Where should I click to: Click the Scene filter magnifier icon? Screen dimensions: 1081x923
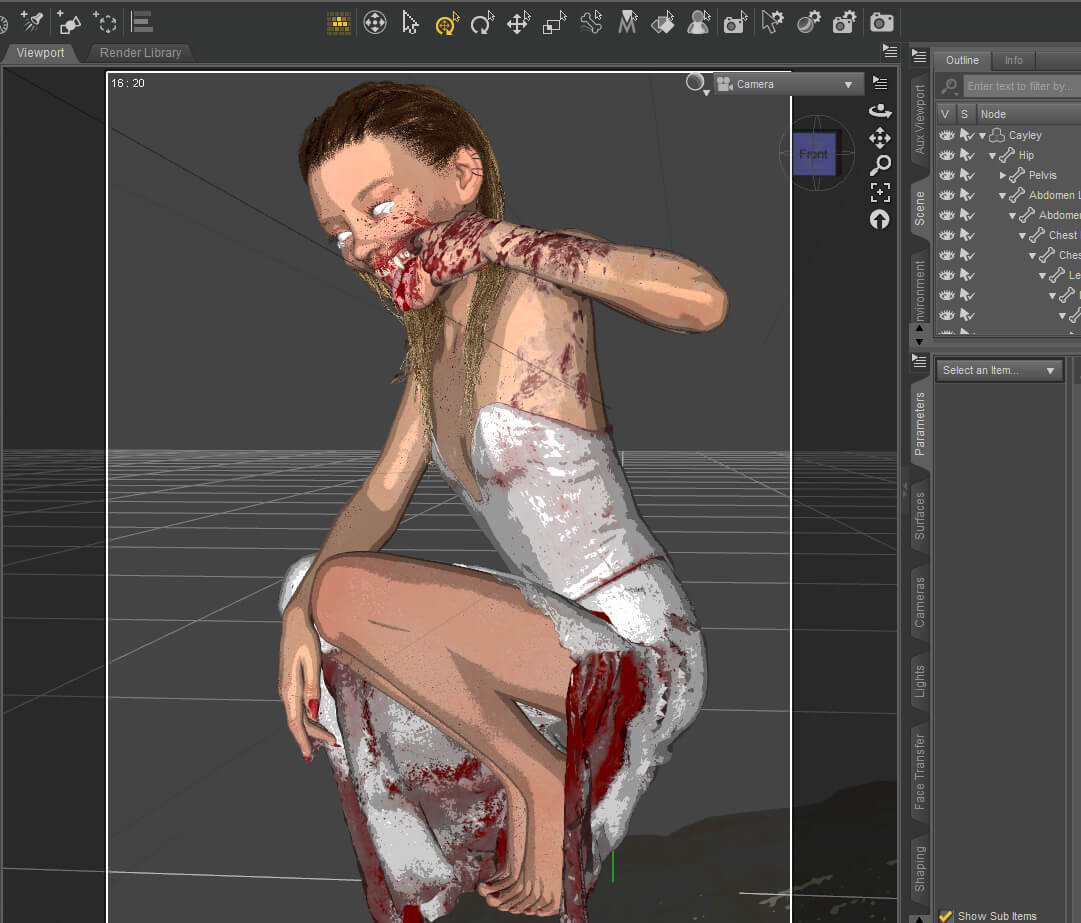[949, 86]
